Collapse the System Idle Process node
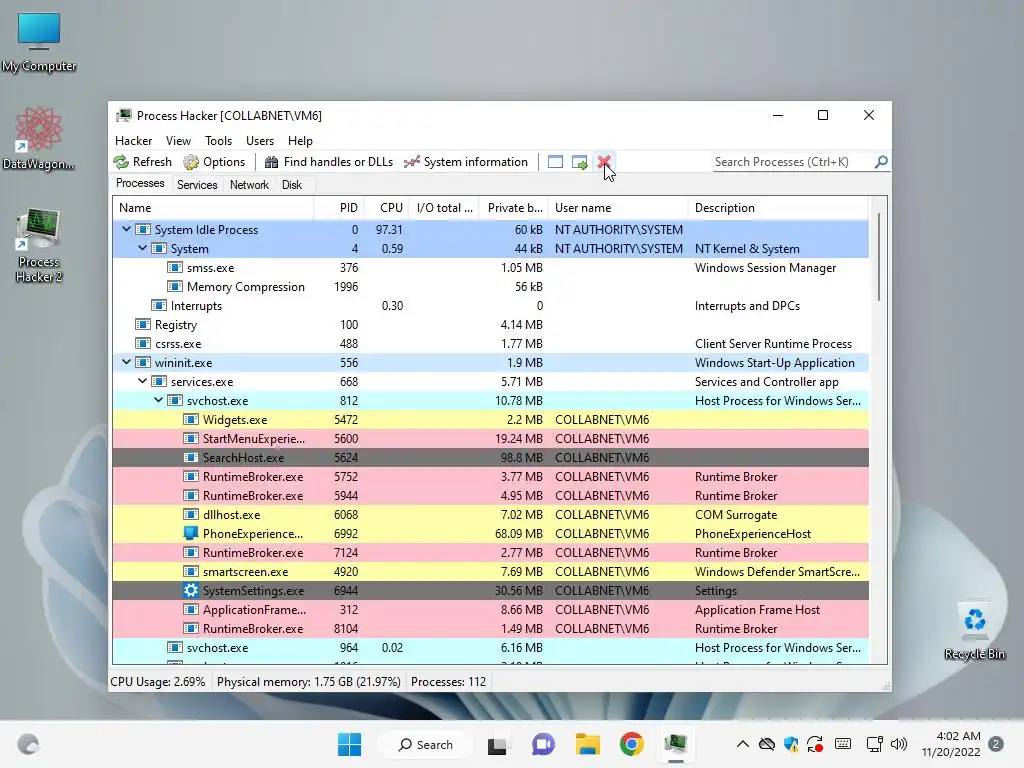Viewport: 1024px width, 768px height. (126, 229)
